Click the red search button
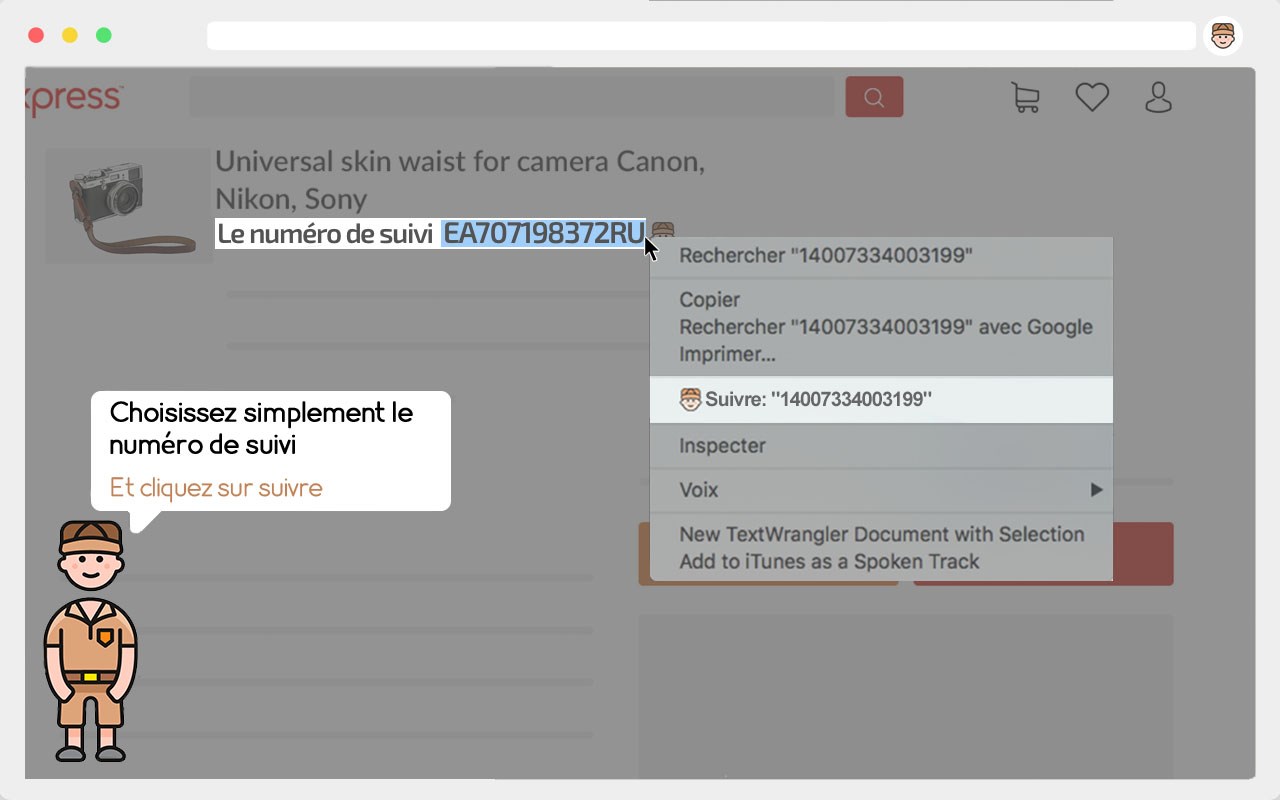1280x800 pixels. point(874,97)
